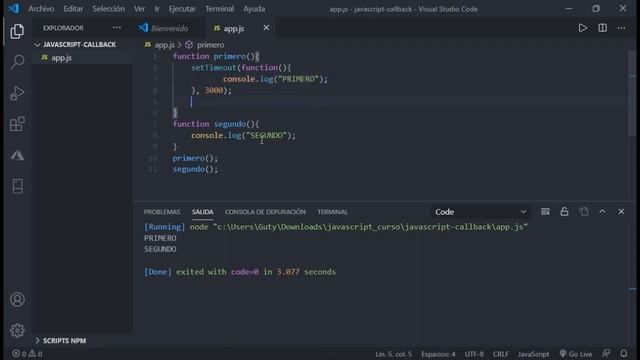The width and height of the screenshot is (640, 360).
Task: Split the editor to the right
Action: (x=602, y=28)
